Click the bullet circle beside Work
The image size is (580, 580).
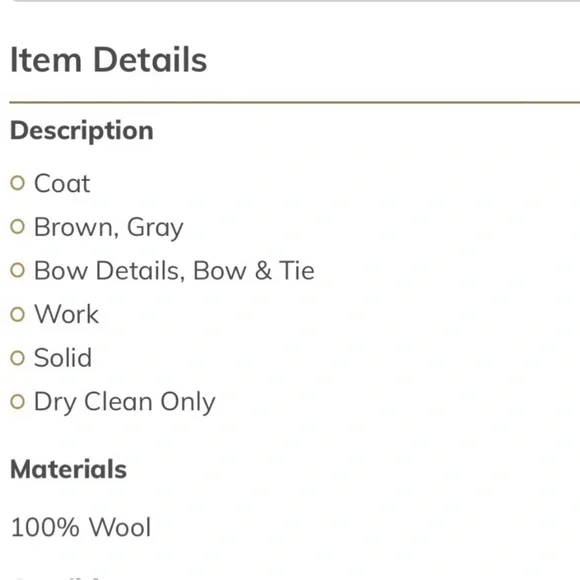(x=17, y=314)
